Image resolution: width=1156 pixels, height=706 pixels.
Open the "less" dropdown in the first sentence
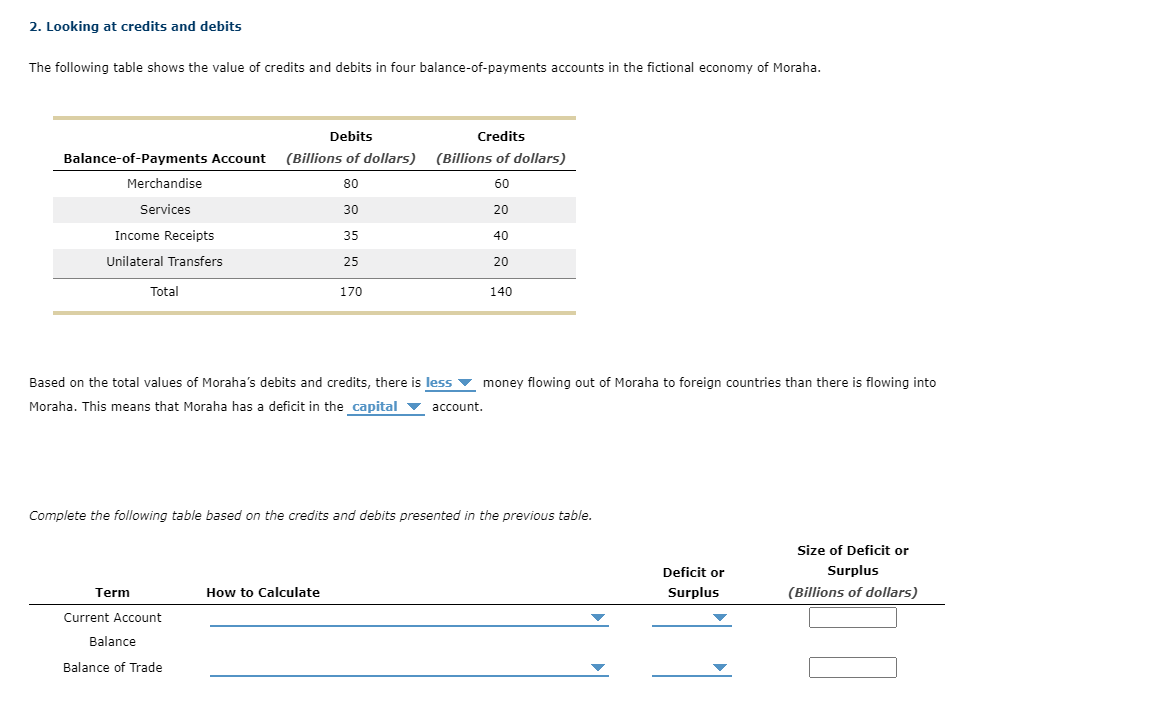click(x=451, y=382)
